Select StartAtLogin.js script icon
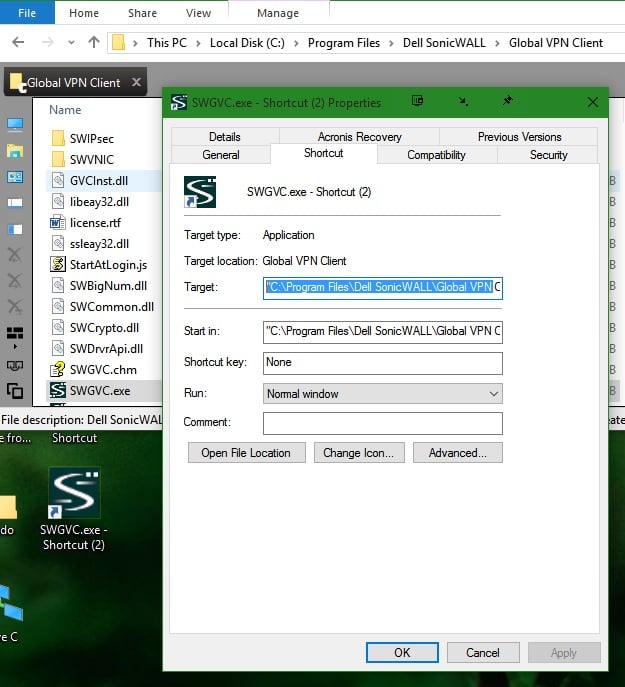The width and height of the screenshot is (625, 687). (58, 264)
